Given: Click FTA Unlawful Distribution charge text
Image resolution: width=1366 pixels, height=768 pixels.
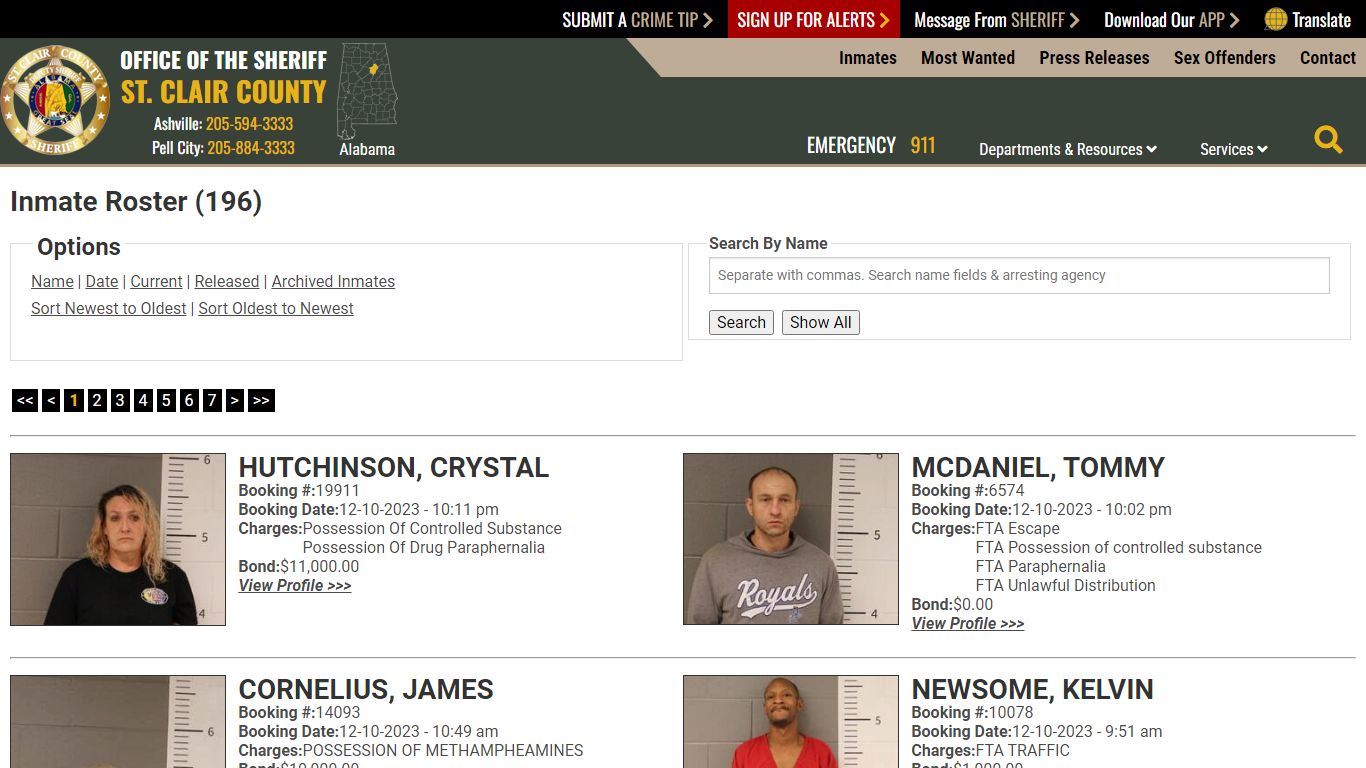Looking at the screenshot, I should [1066, 586].
